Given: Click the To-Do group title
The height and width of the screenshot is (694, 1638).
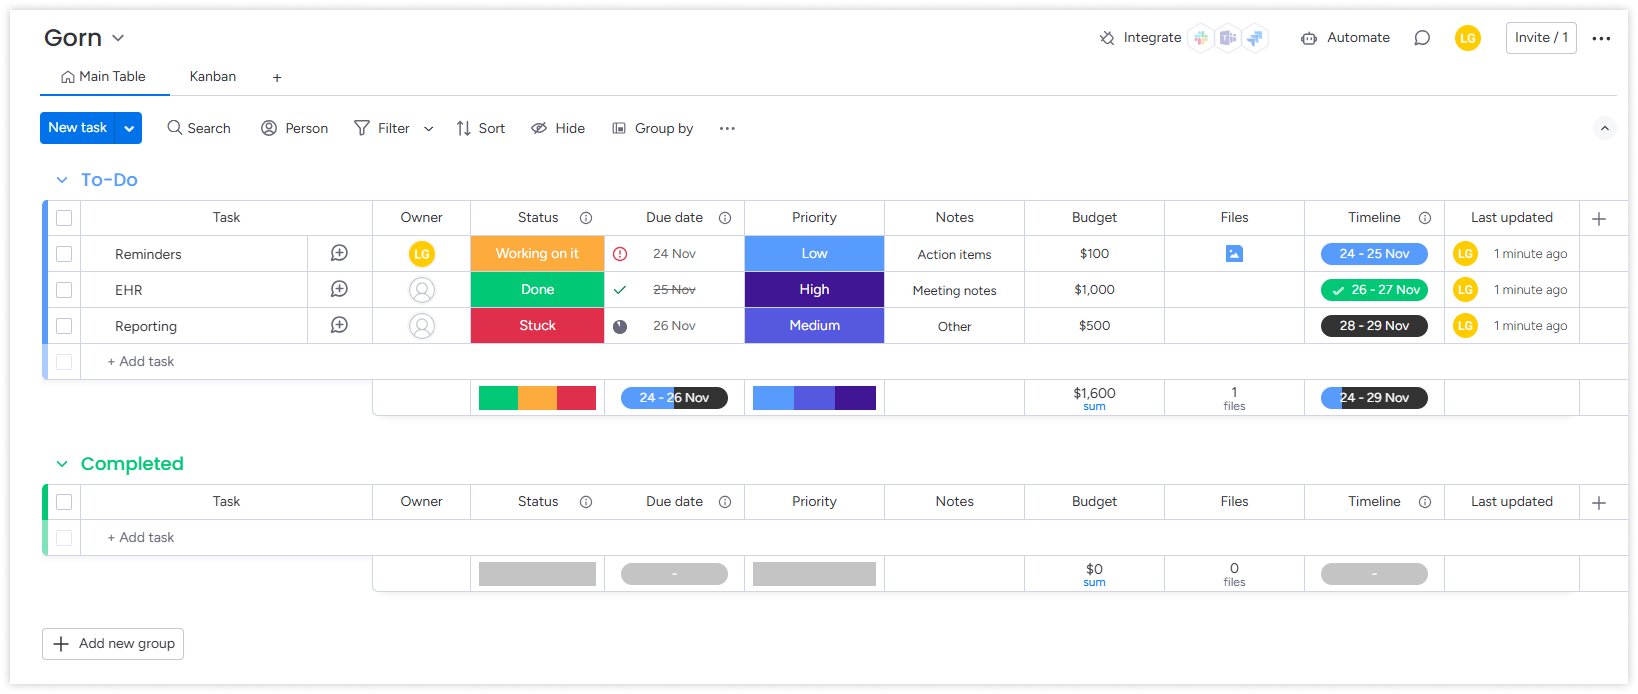Looking at the screenshot, I should [109, 180].
